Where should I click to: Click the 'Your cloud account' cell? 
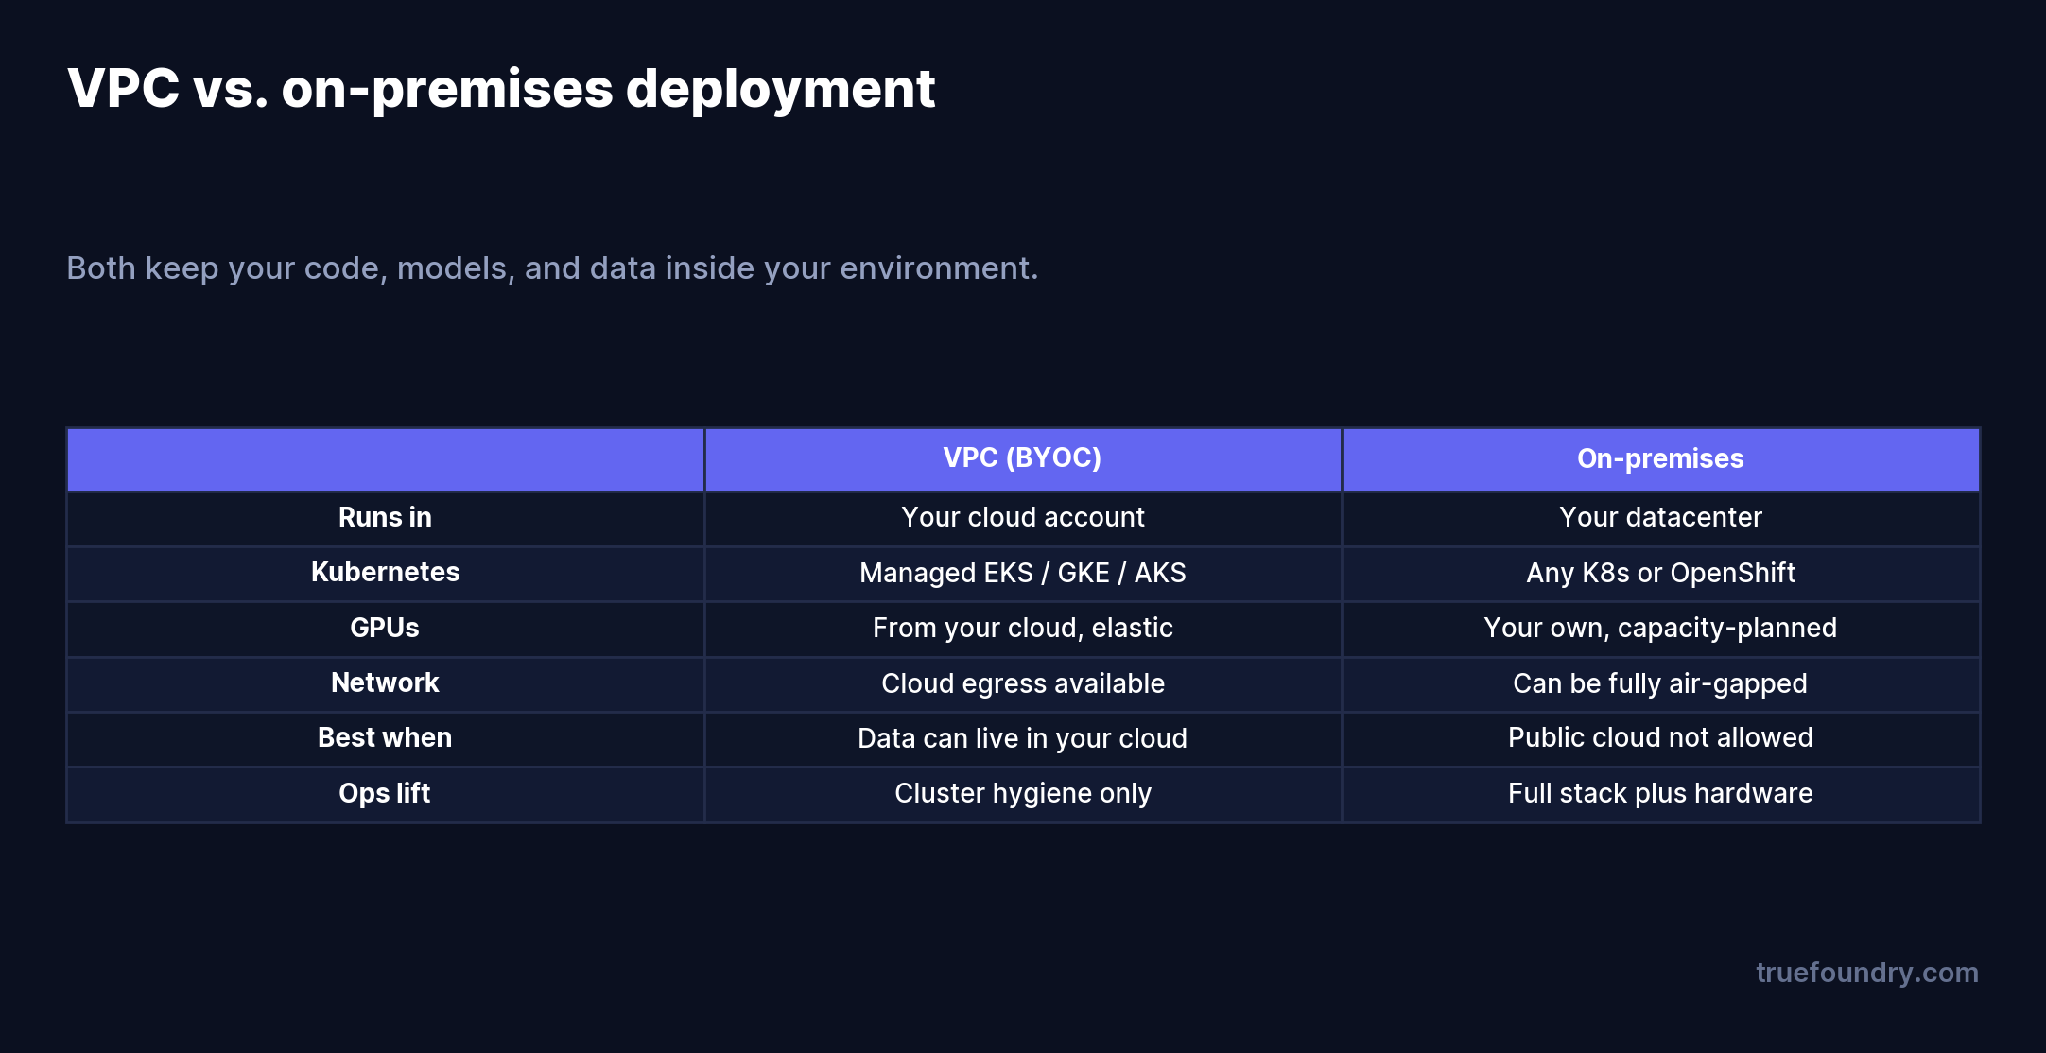coord(1023,518)
